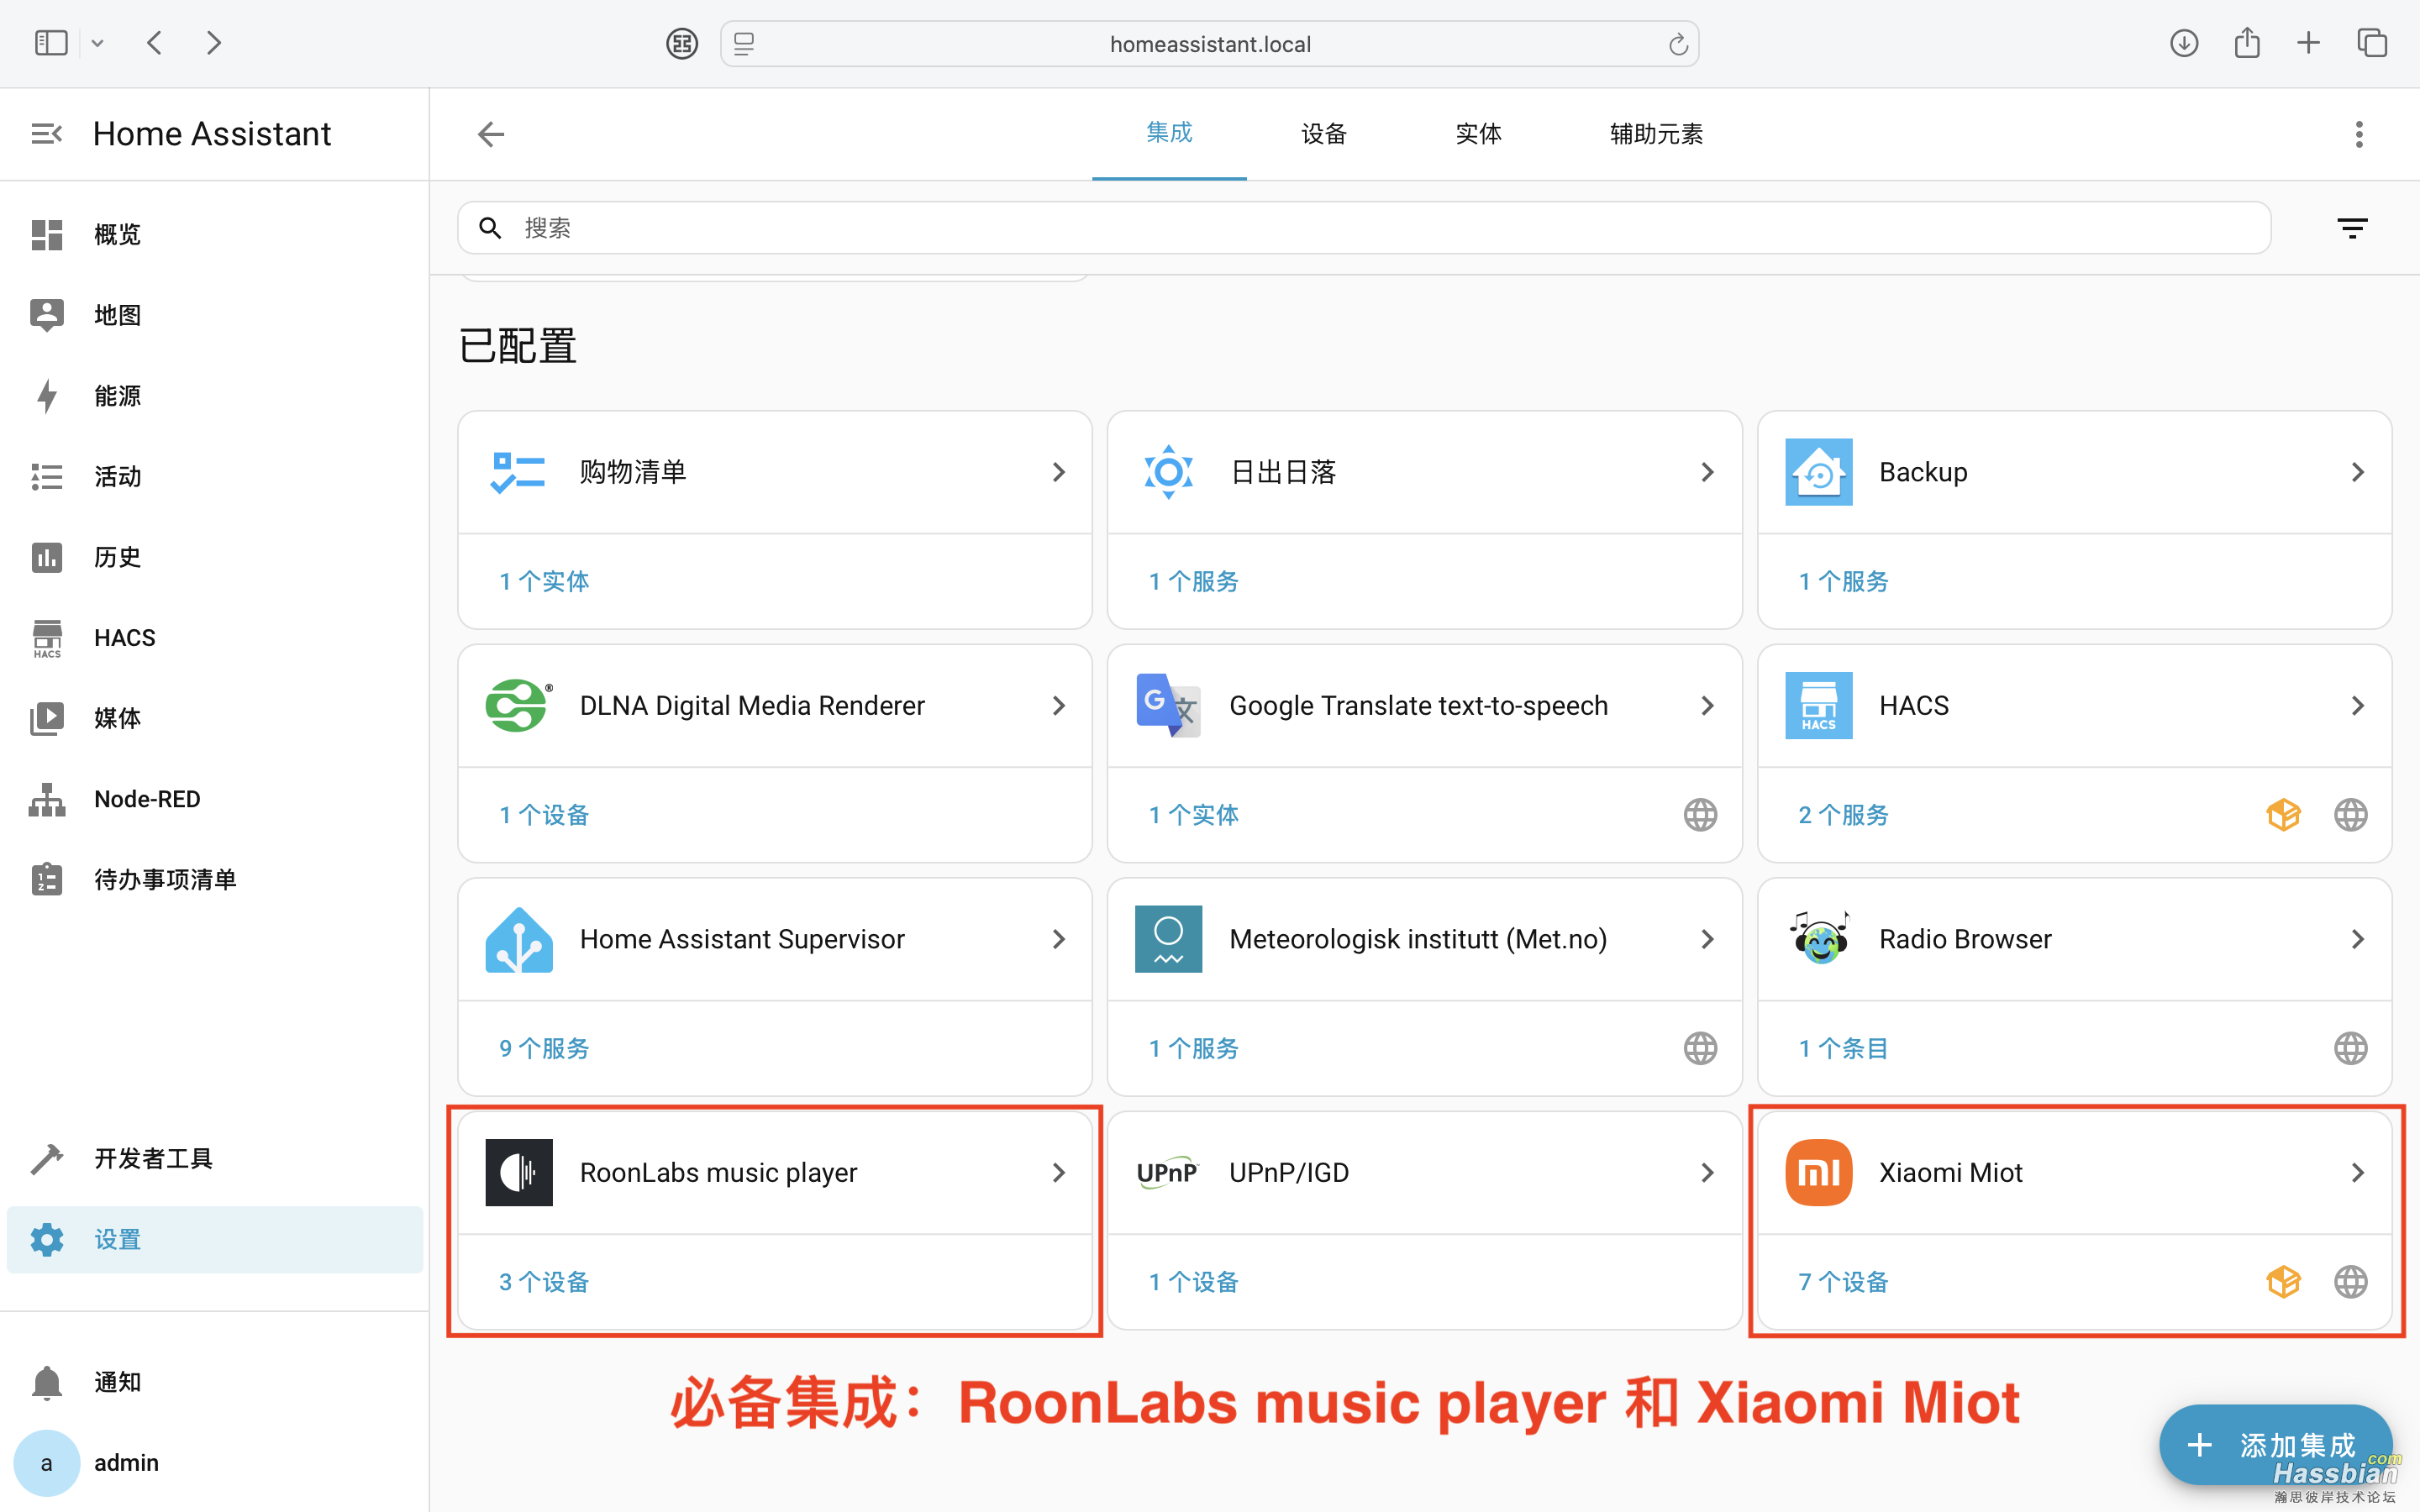Collapse the sidebar with the menu toggle
Viewport: 2420px width, 1512px height.
click(46, 133)
